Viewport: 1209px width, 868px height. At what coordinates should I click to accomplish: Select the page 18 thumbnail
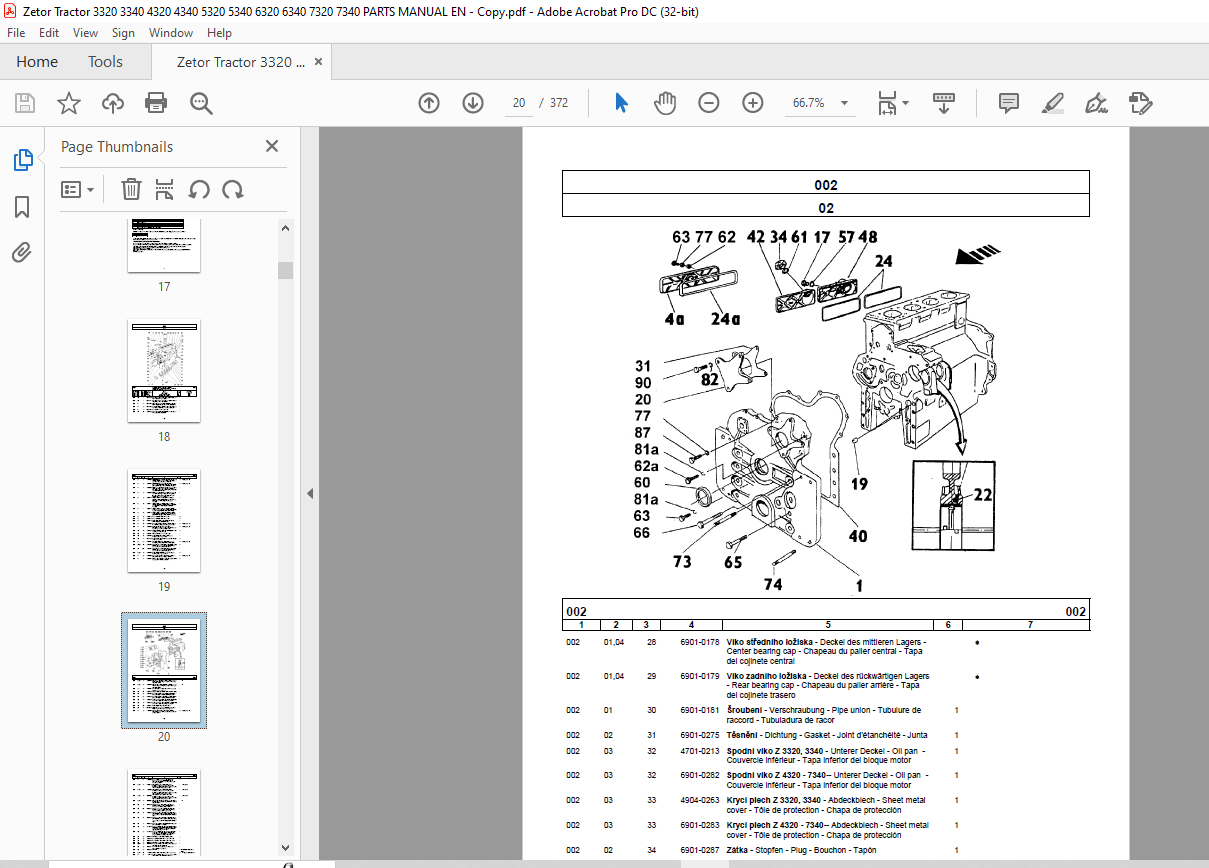[x=164, y=371]
